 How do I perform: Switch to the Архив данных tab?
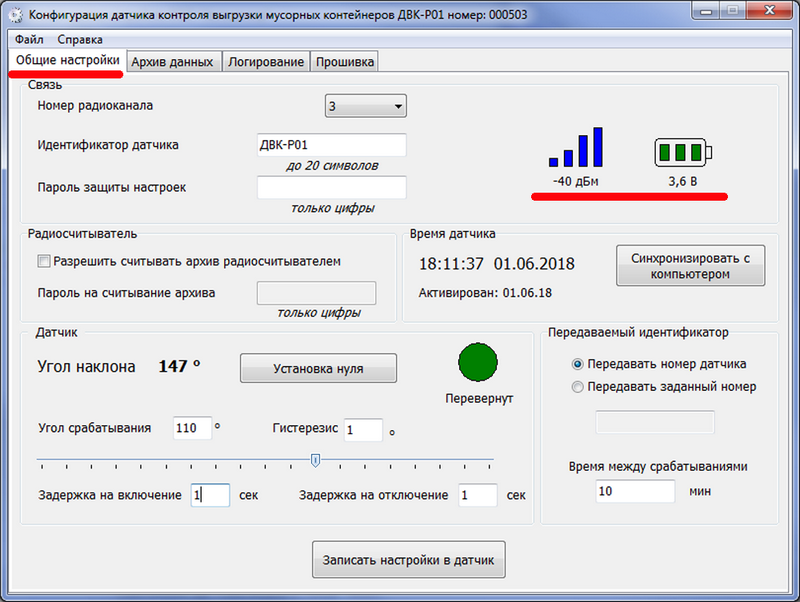[172, 62]
